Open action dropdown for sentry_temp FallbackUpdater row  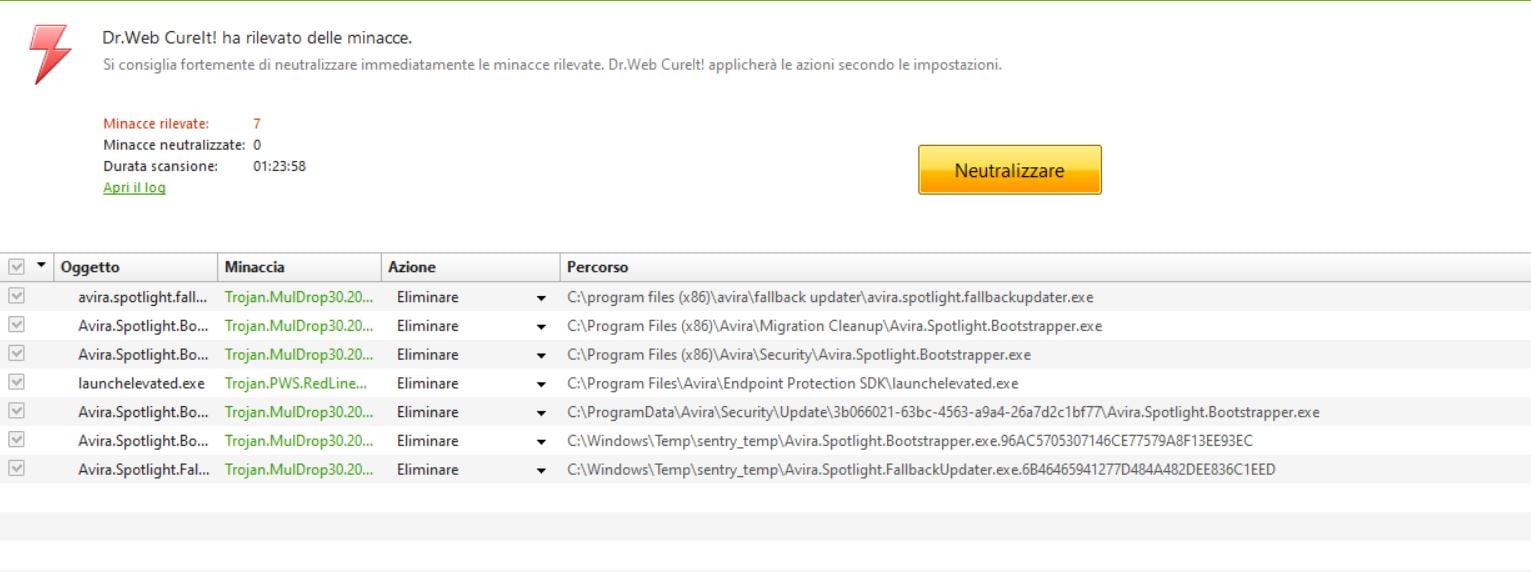541,470
